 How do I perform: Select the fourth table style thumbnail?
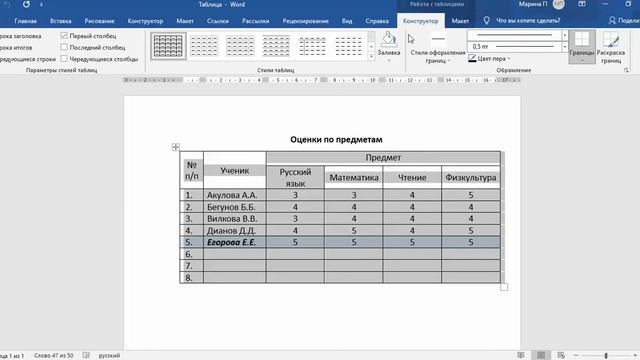(x=276, y=46)
